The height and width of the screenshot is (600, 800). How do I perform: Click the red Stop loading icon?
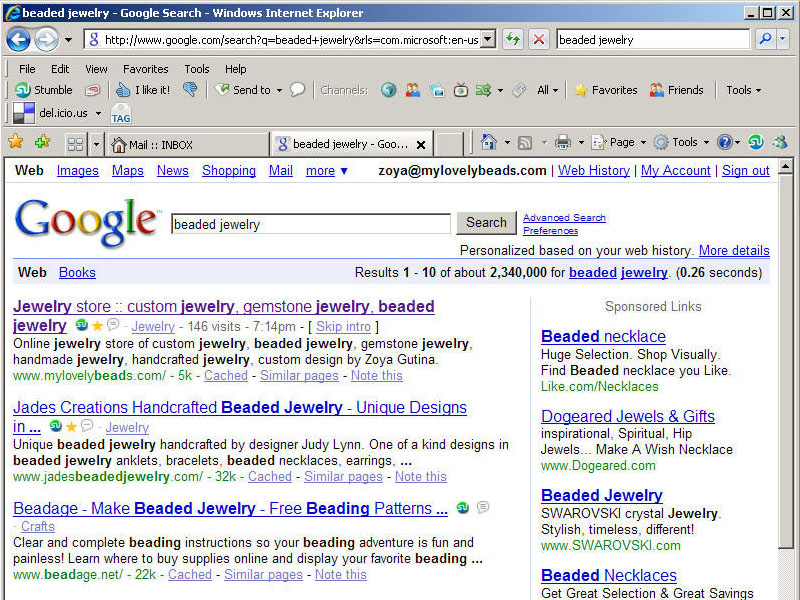pos(538,39)
